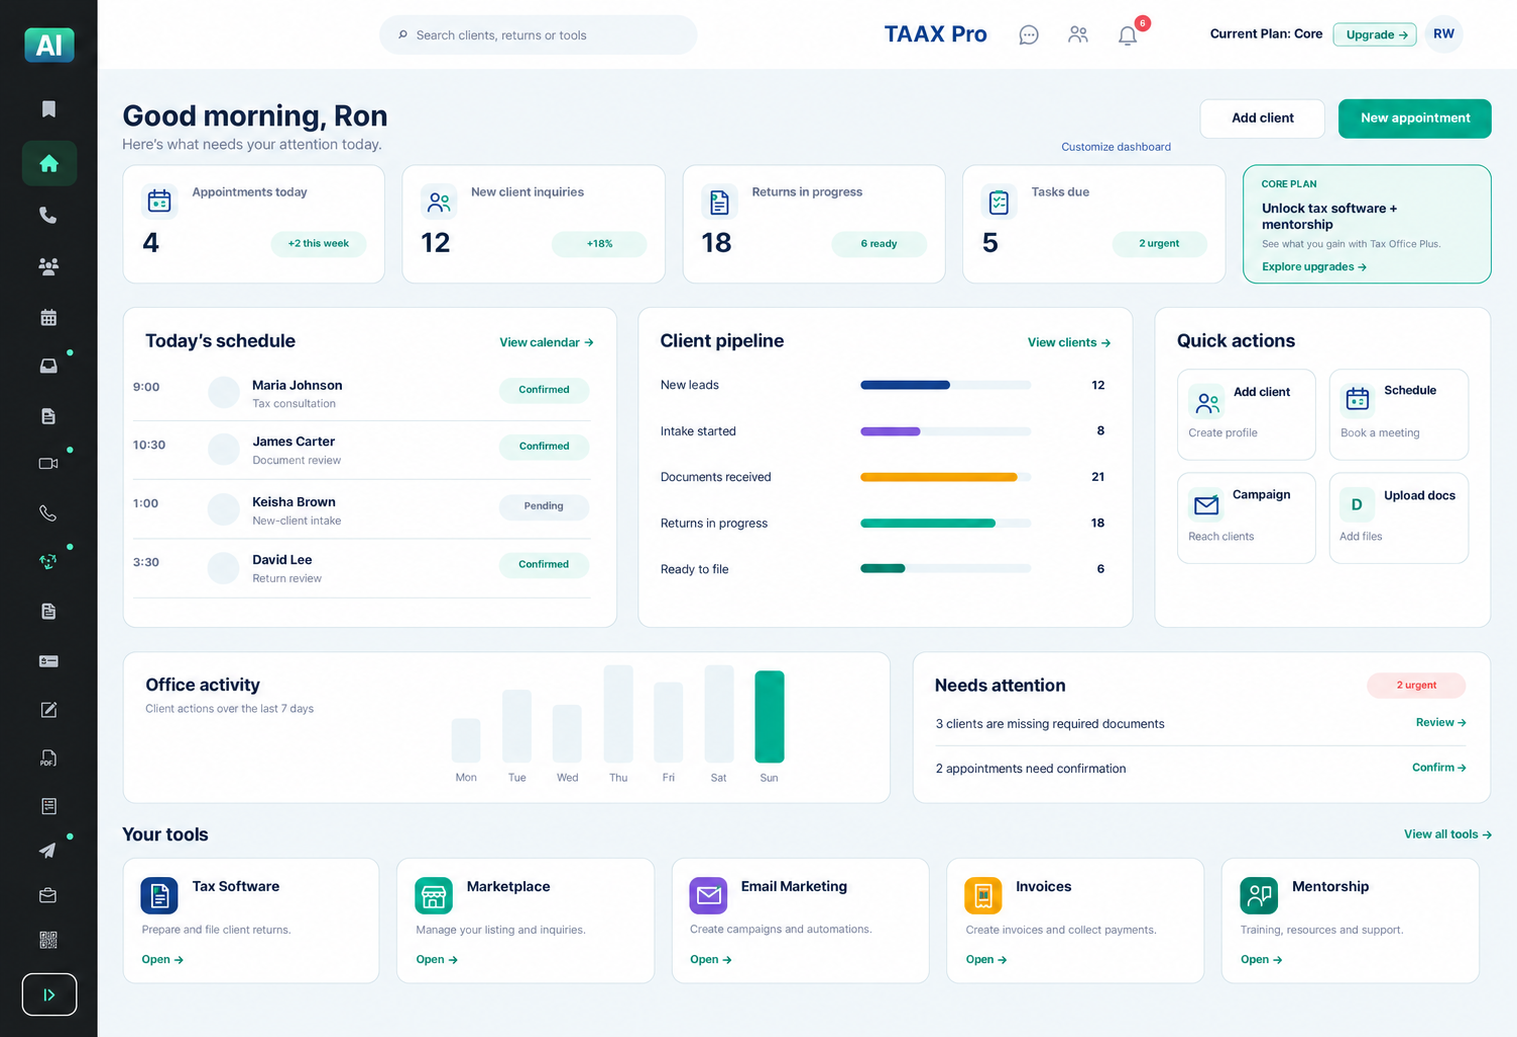Click the Documents received progress bar

click(945, 477)
